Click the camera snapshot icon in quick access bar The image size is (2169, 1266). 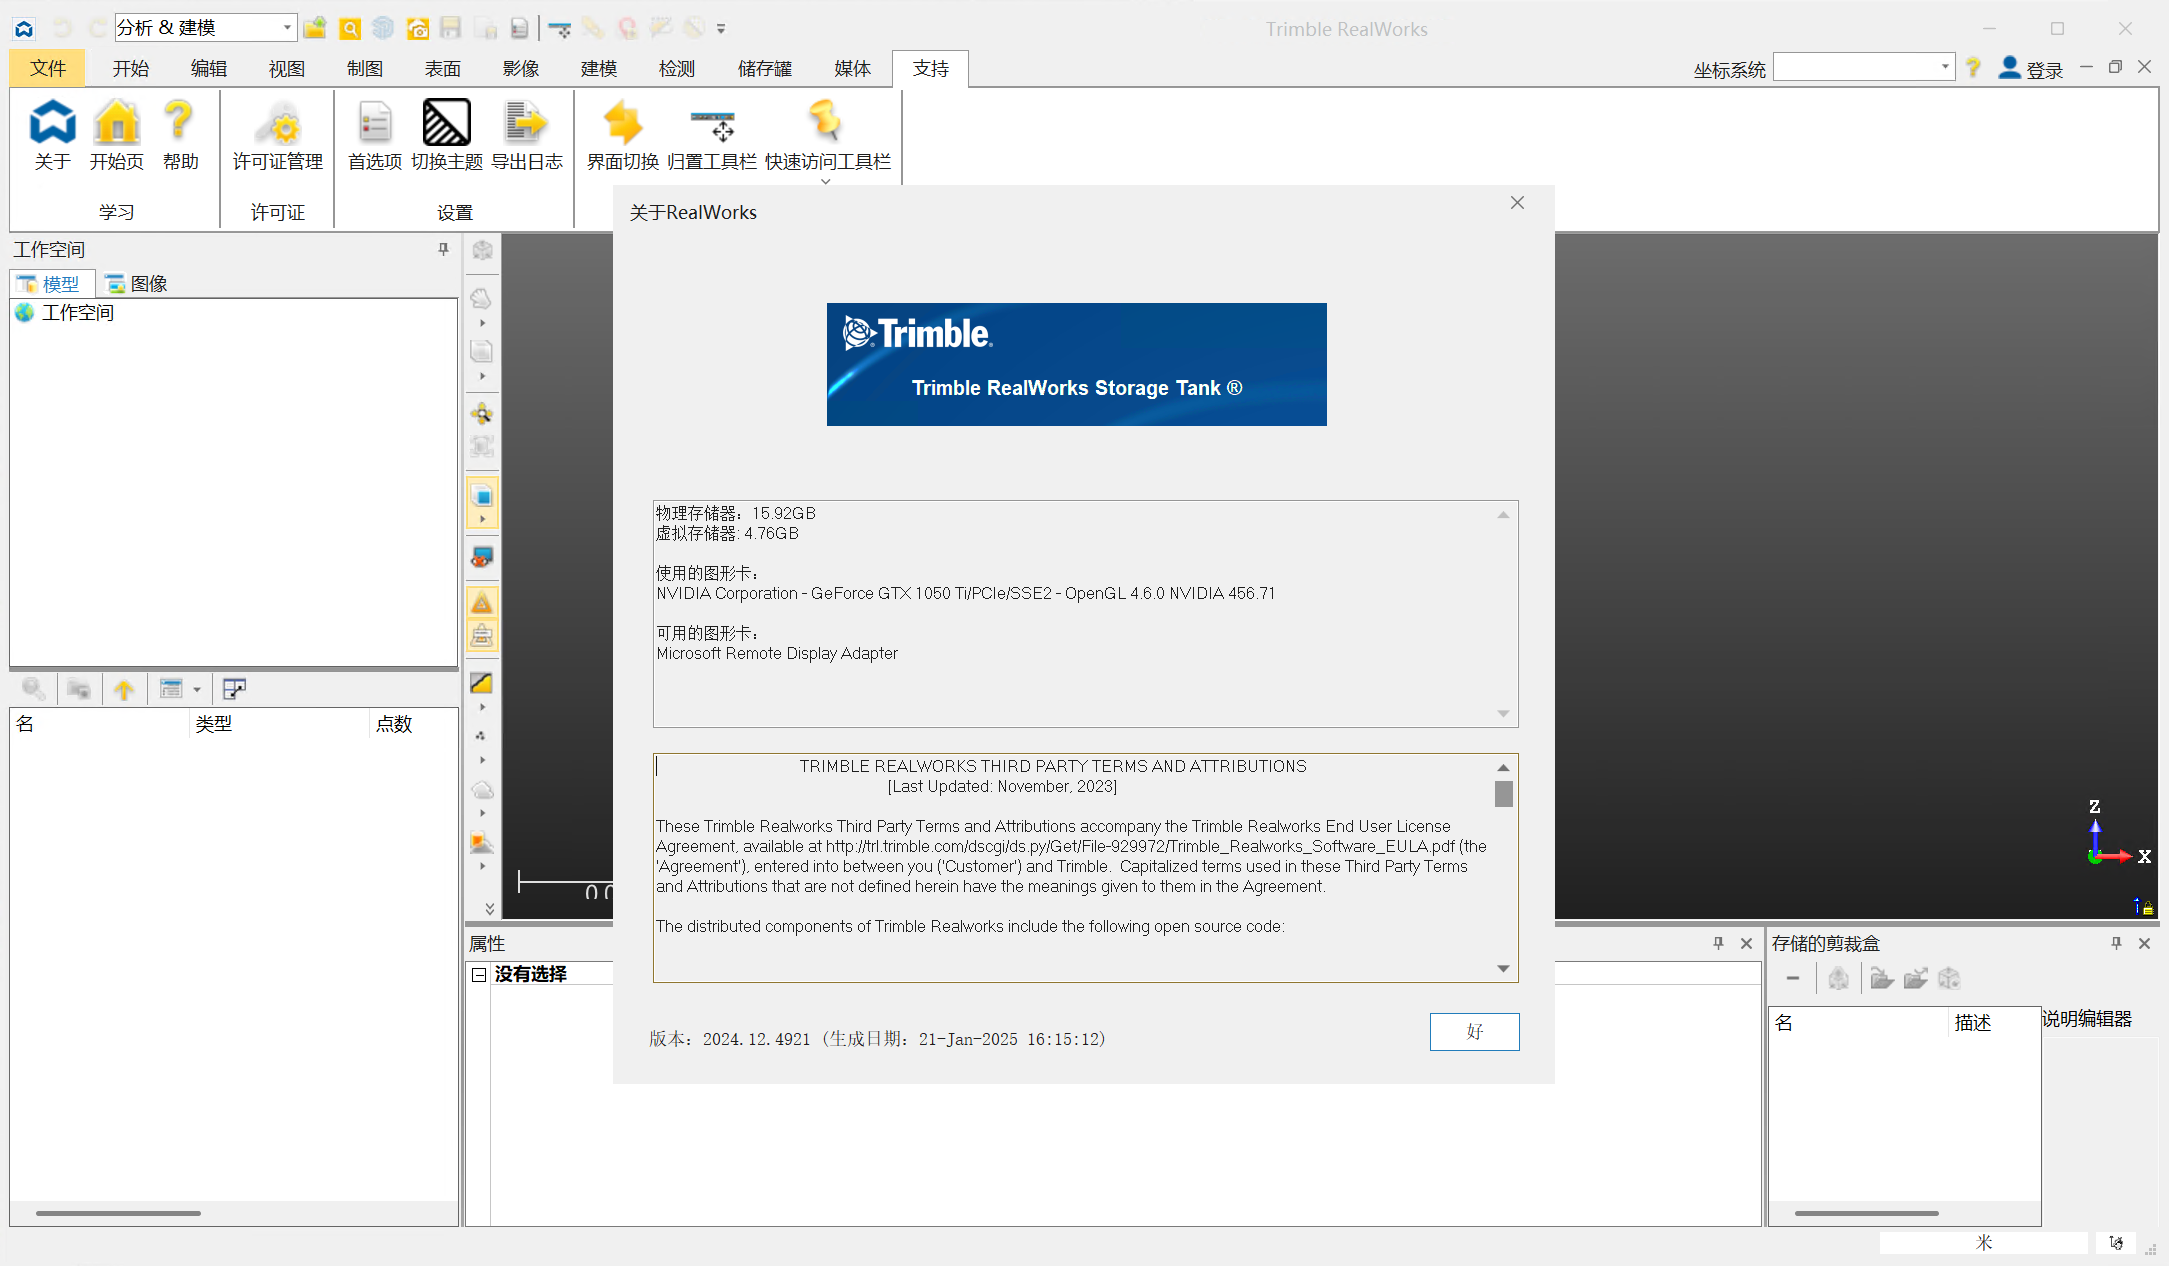point(418,28)
